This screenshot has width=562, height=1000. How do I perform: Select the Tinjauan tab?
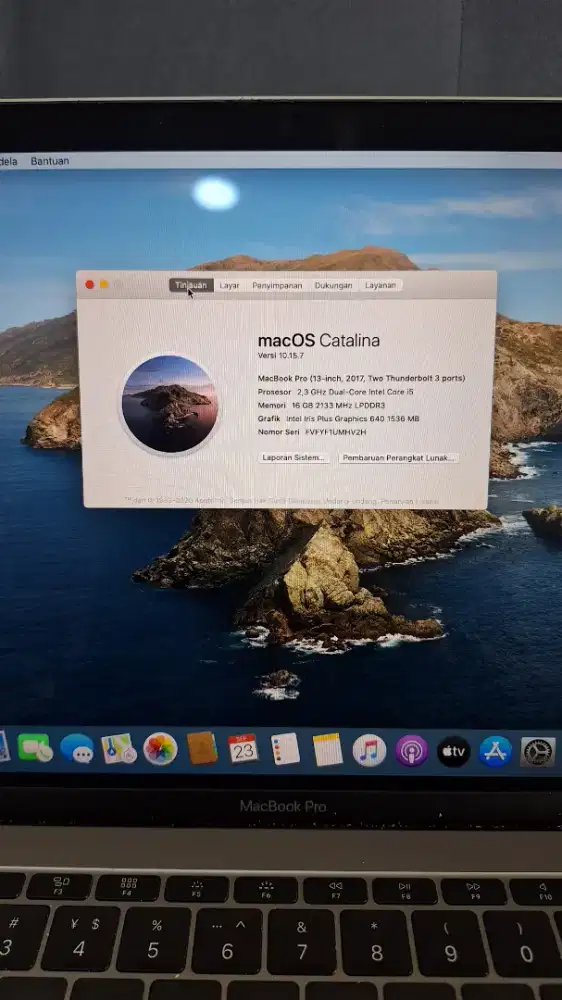(191, 285)
